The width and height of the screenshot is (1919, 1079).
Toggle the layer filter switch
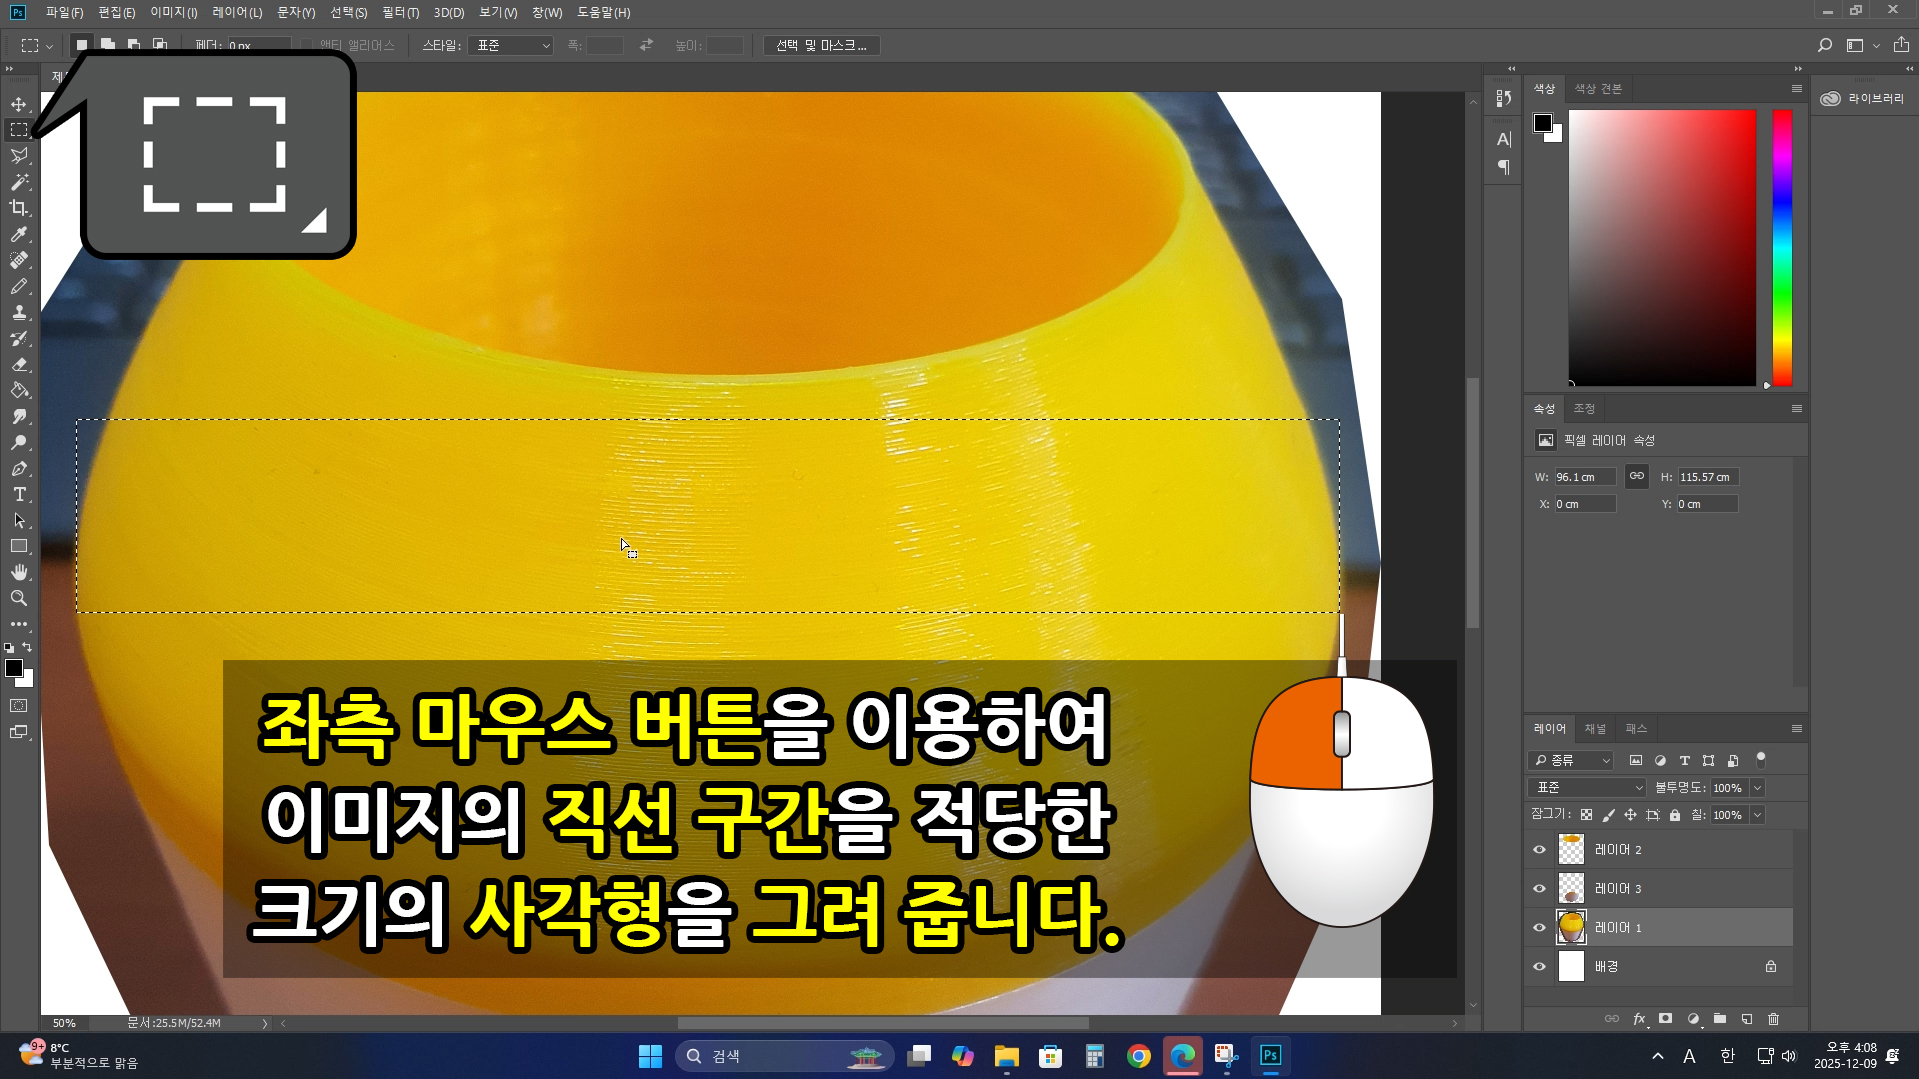(x=1761, y=760)
